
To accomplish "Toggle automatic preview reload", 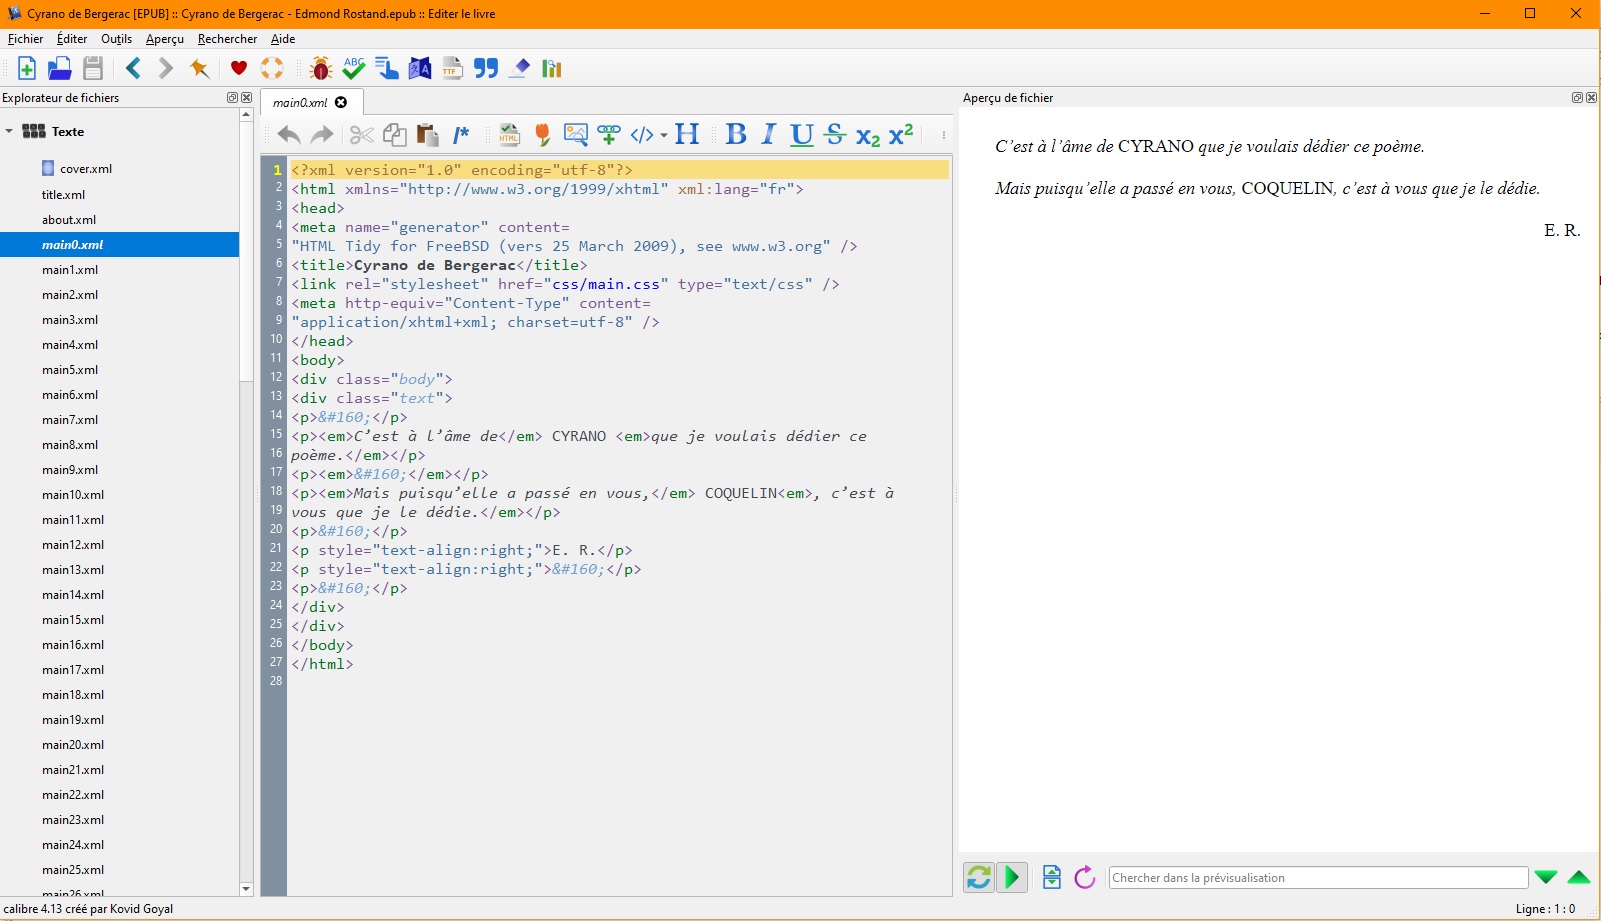I will (x=979, y=877).
